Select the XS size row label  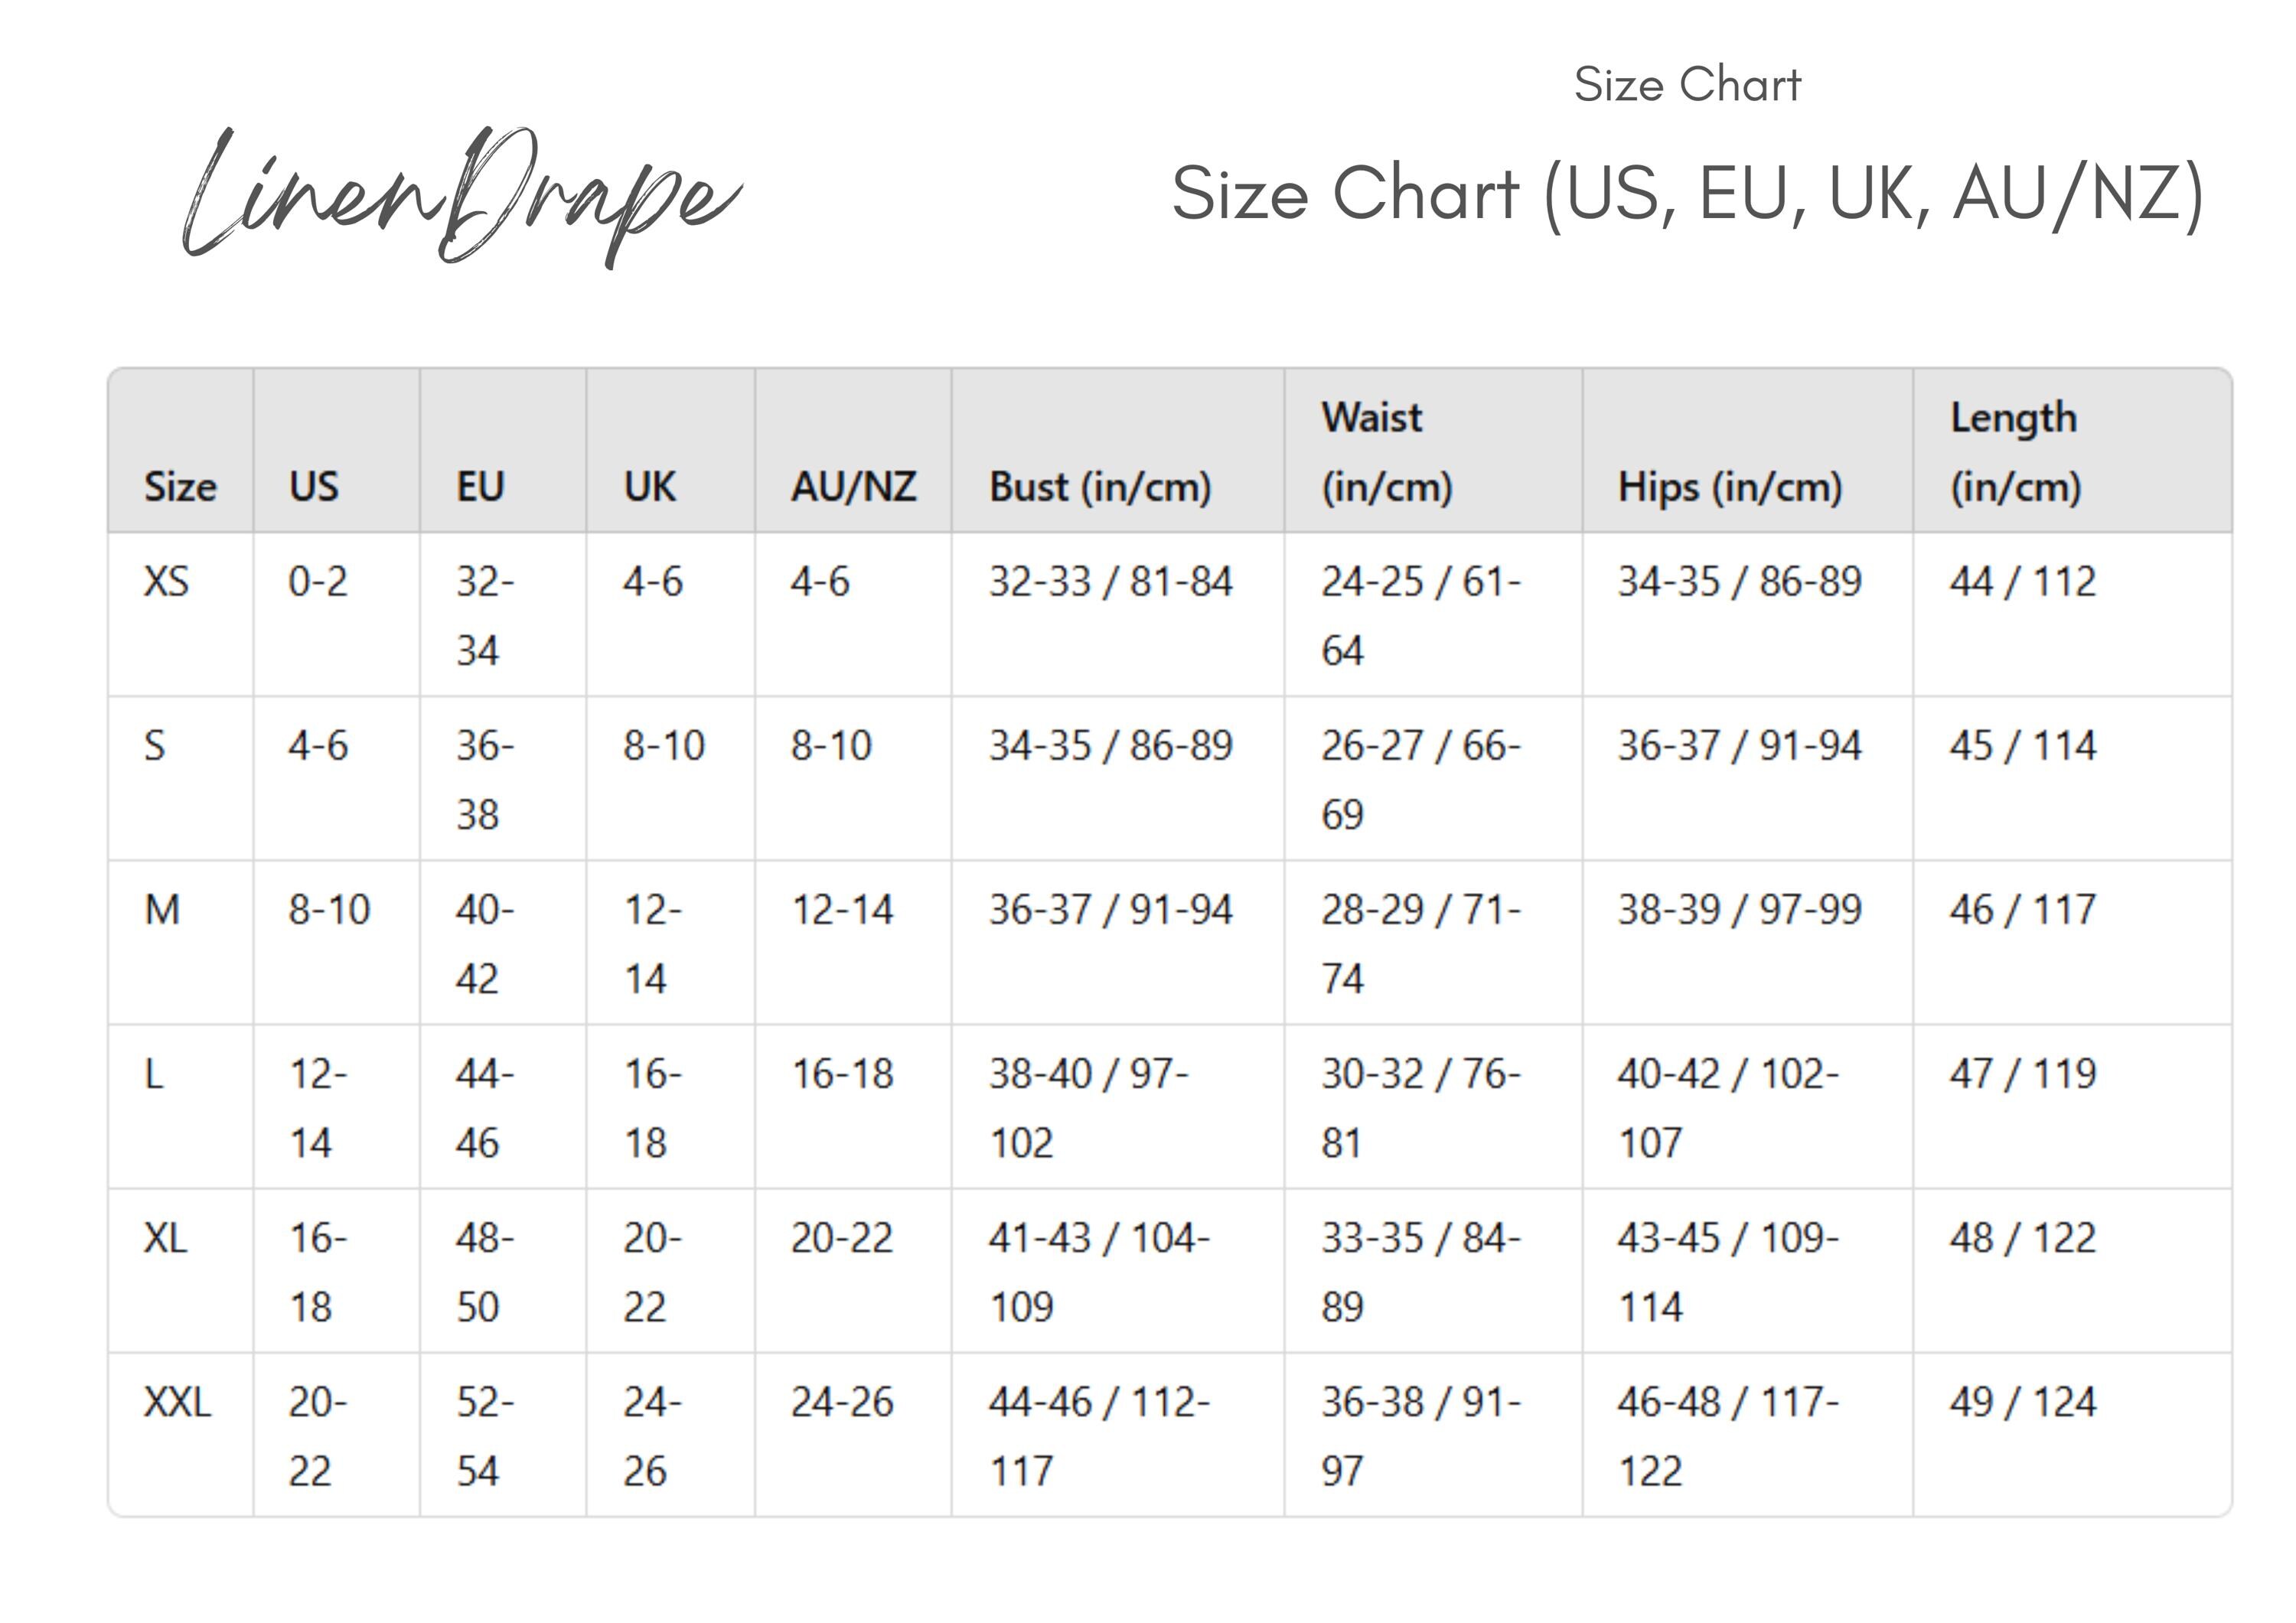tap(166, 582)
